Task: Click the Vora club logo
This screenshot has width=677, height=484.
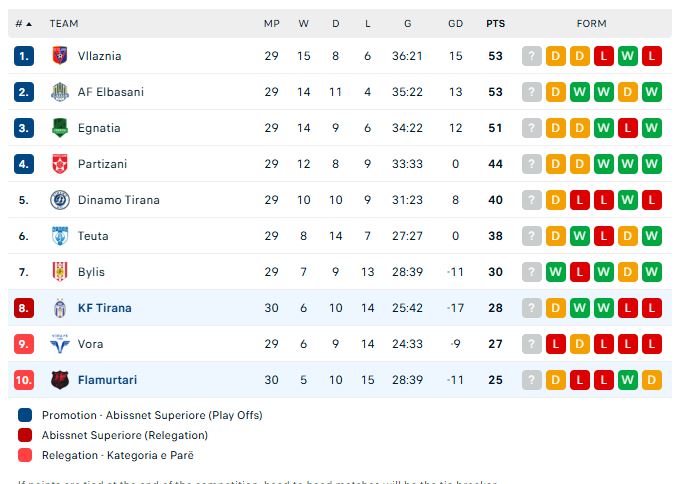Action: [60, 344]
